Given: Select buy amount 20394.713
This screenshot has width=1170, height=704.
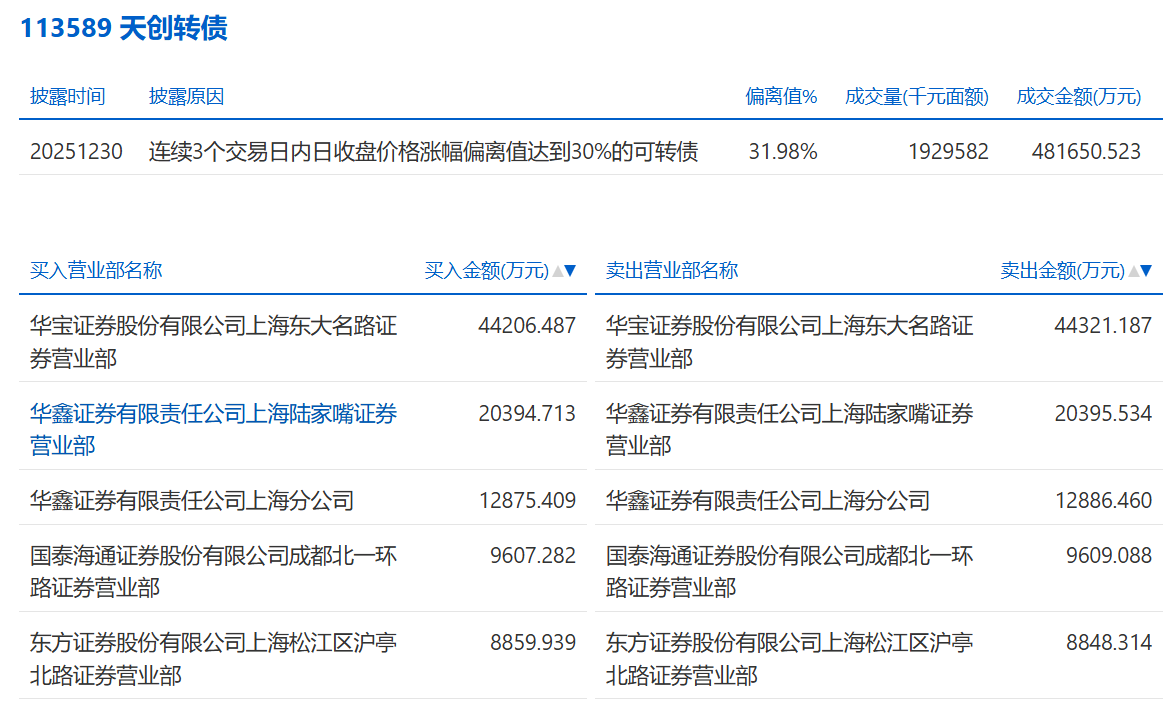Looking at the screenshot, I should pyautogui.click(x=527, y=413).
